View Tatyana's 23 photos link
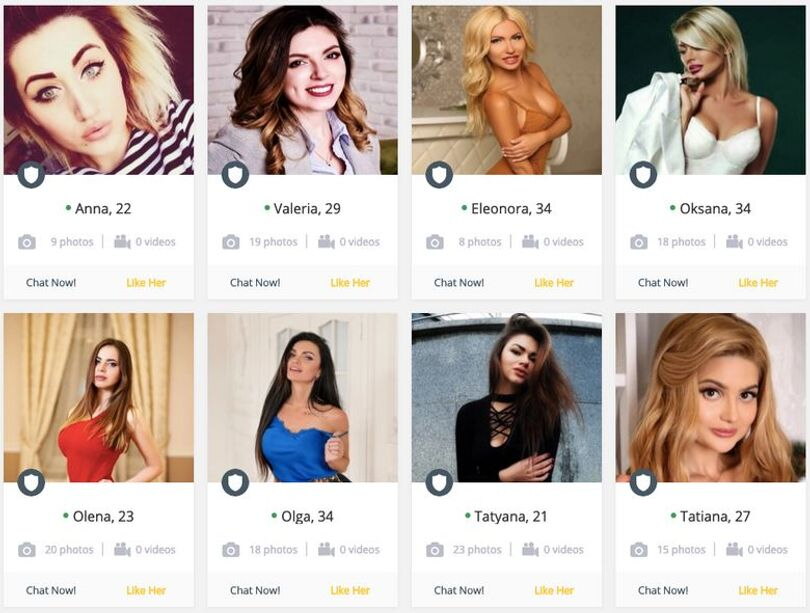This screenshot has width=810, height=613. click(x=477, y=549)
